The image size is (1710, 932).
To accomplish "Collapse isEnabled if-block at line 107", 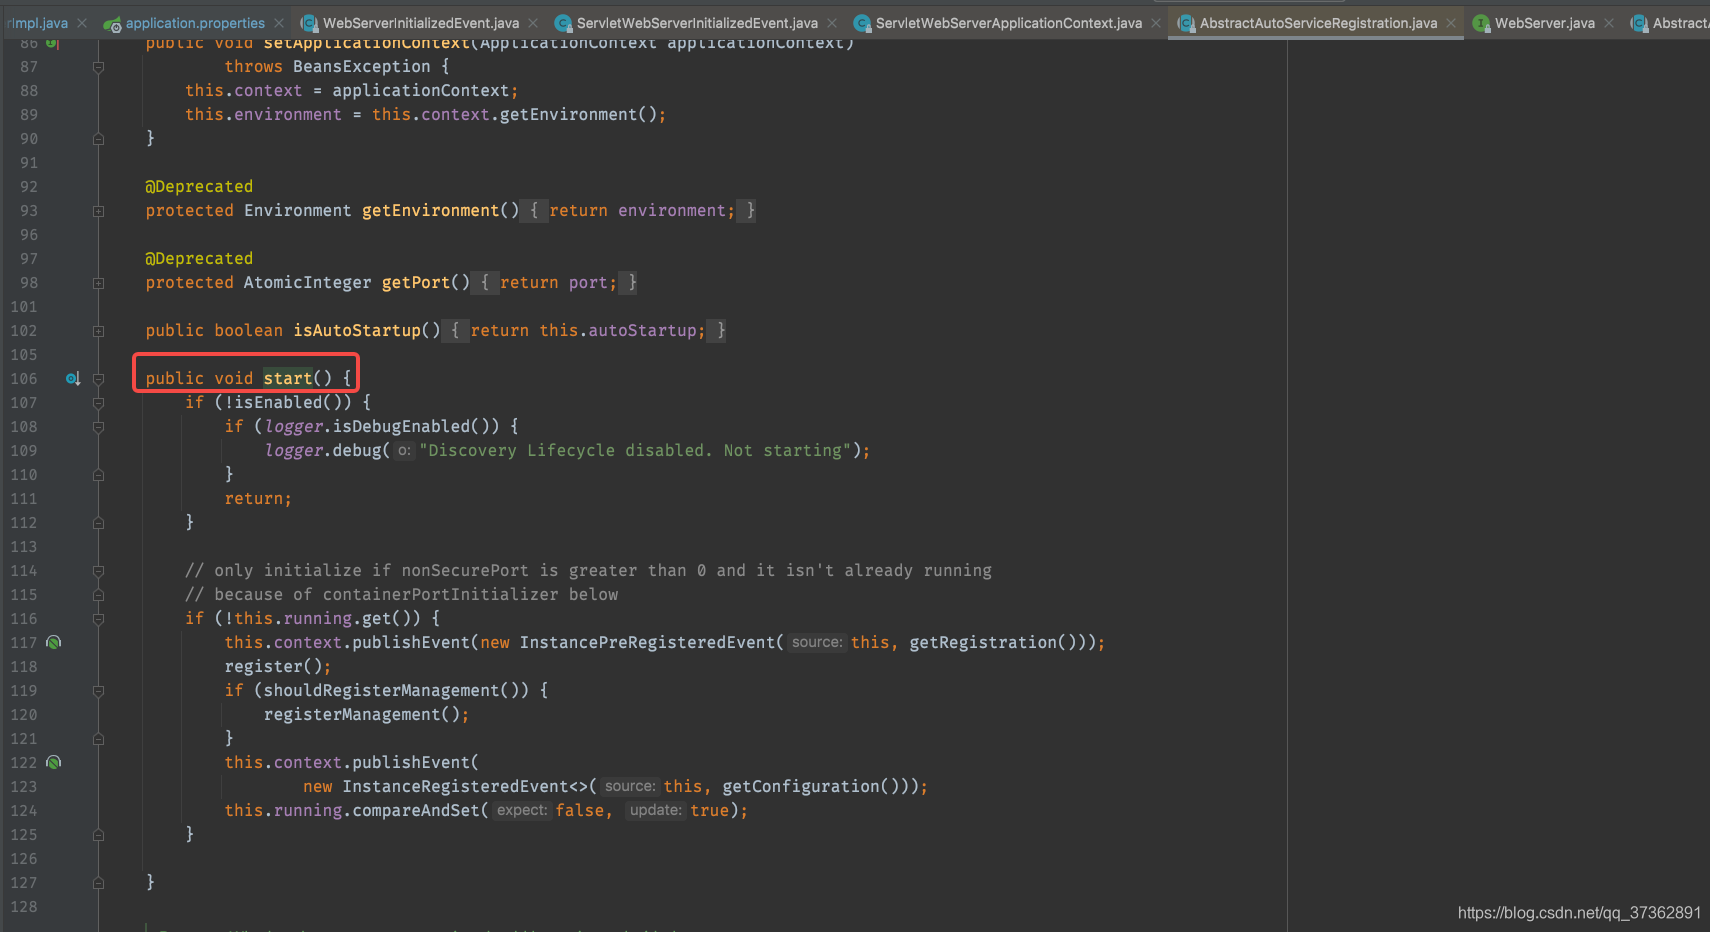I will 98,403.
